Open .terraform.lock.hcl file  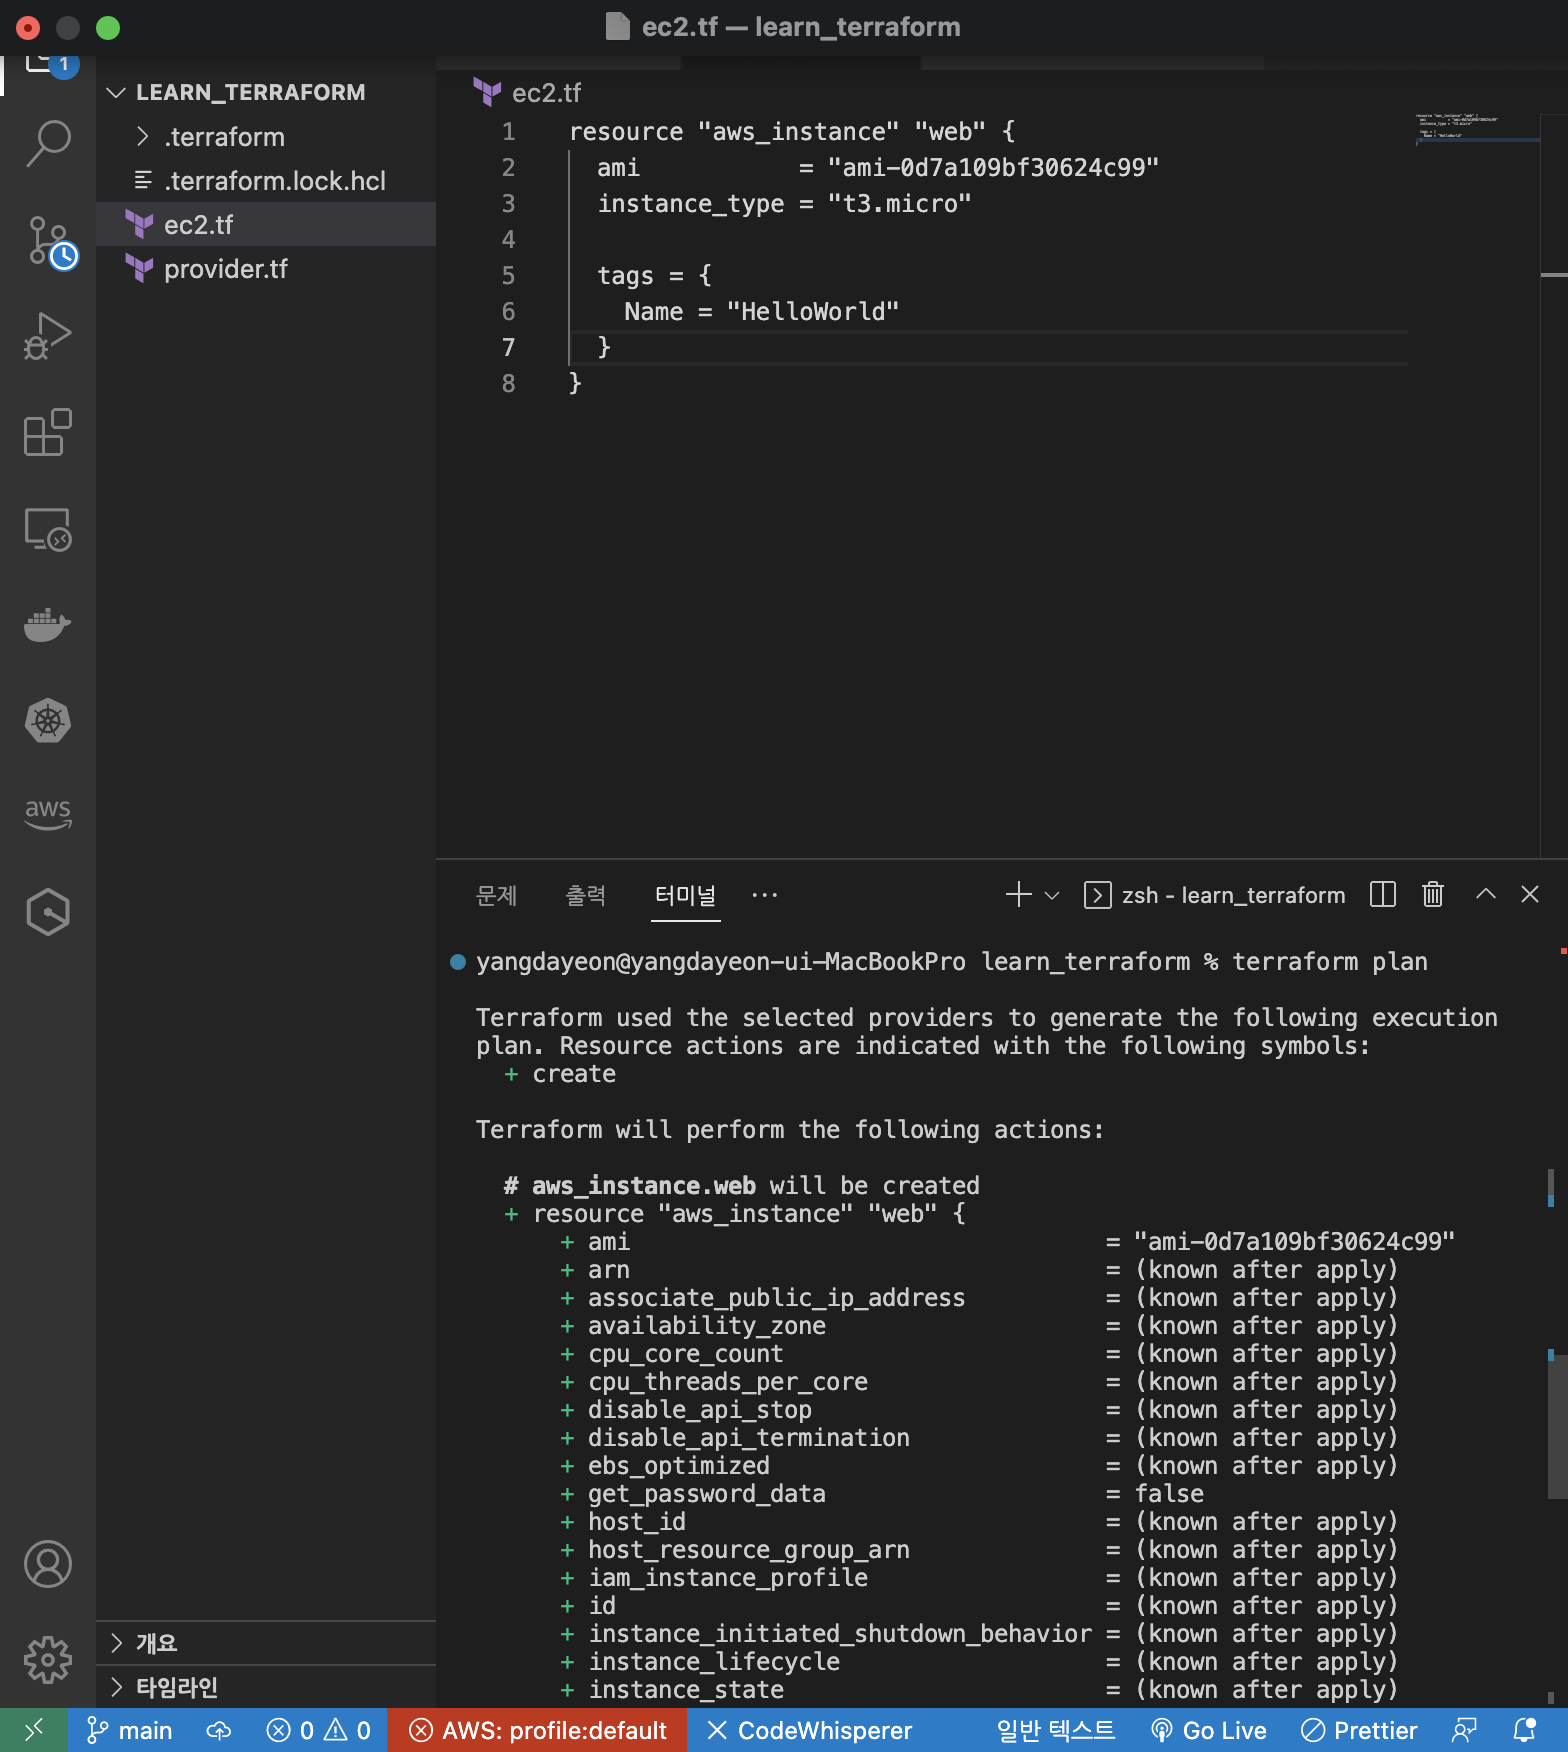[266, 181]
